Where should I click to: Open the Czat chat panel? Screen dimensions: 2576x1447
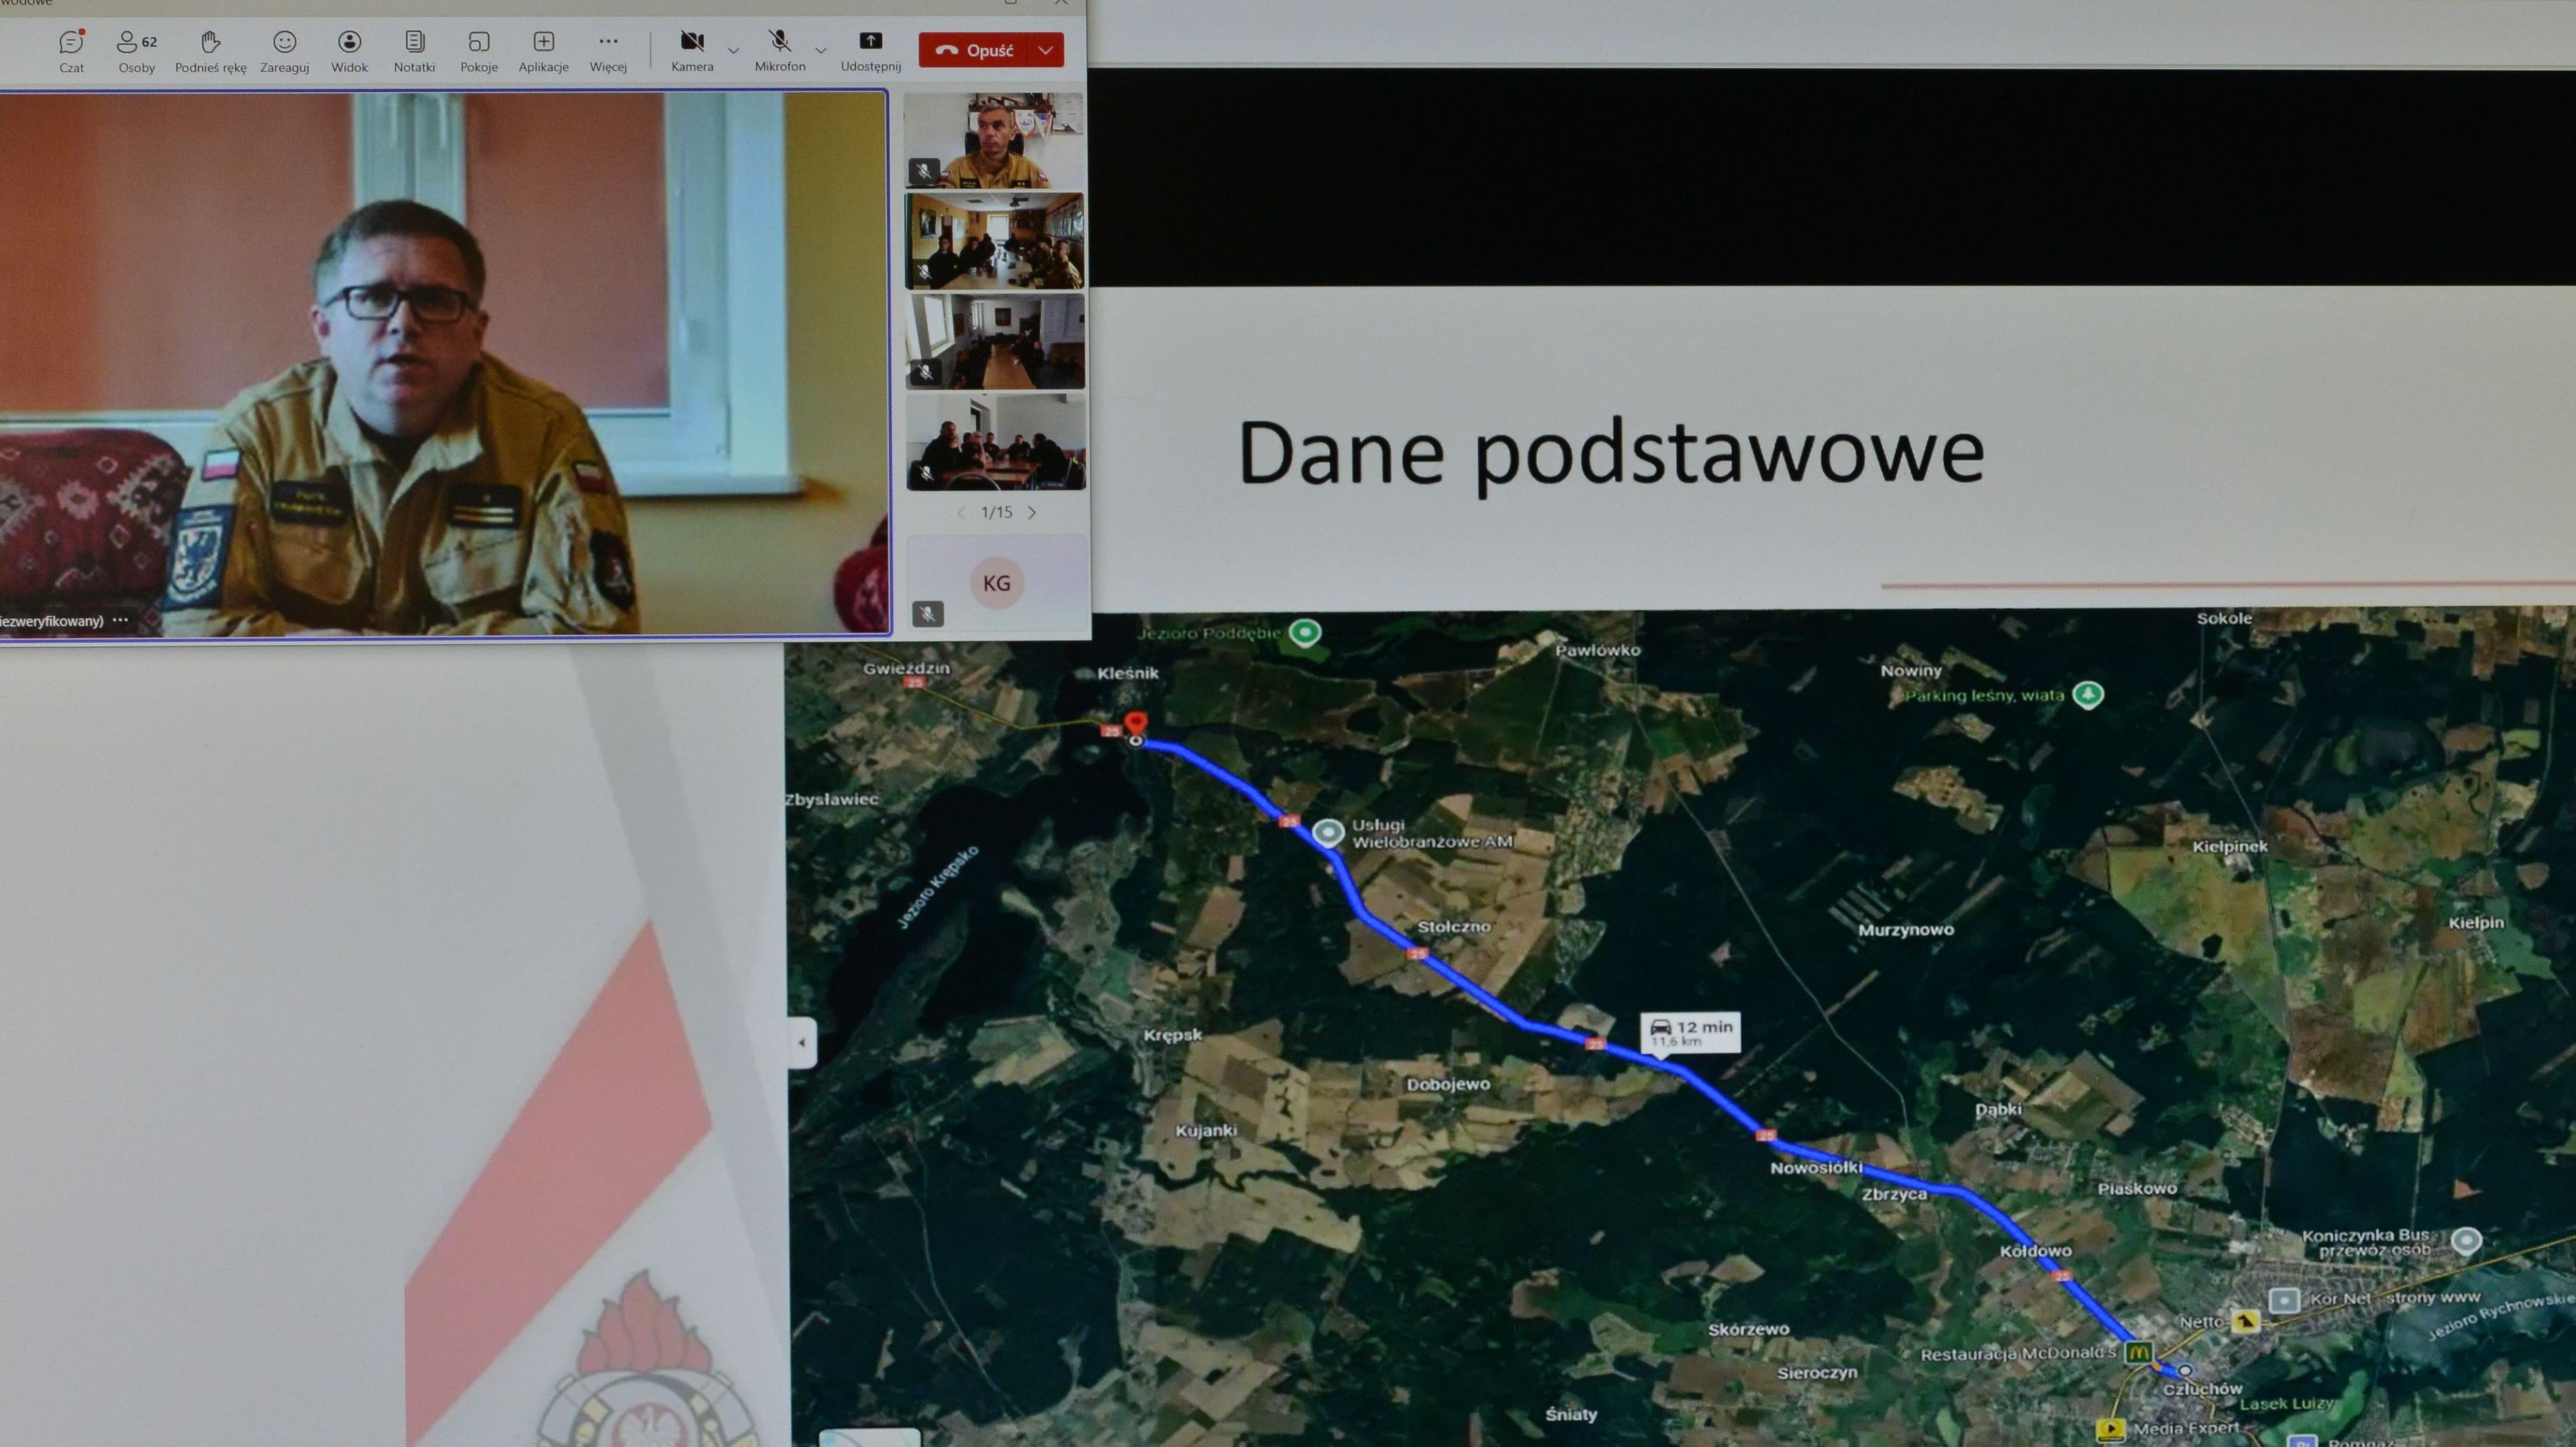71,50
